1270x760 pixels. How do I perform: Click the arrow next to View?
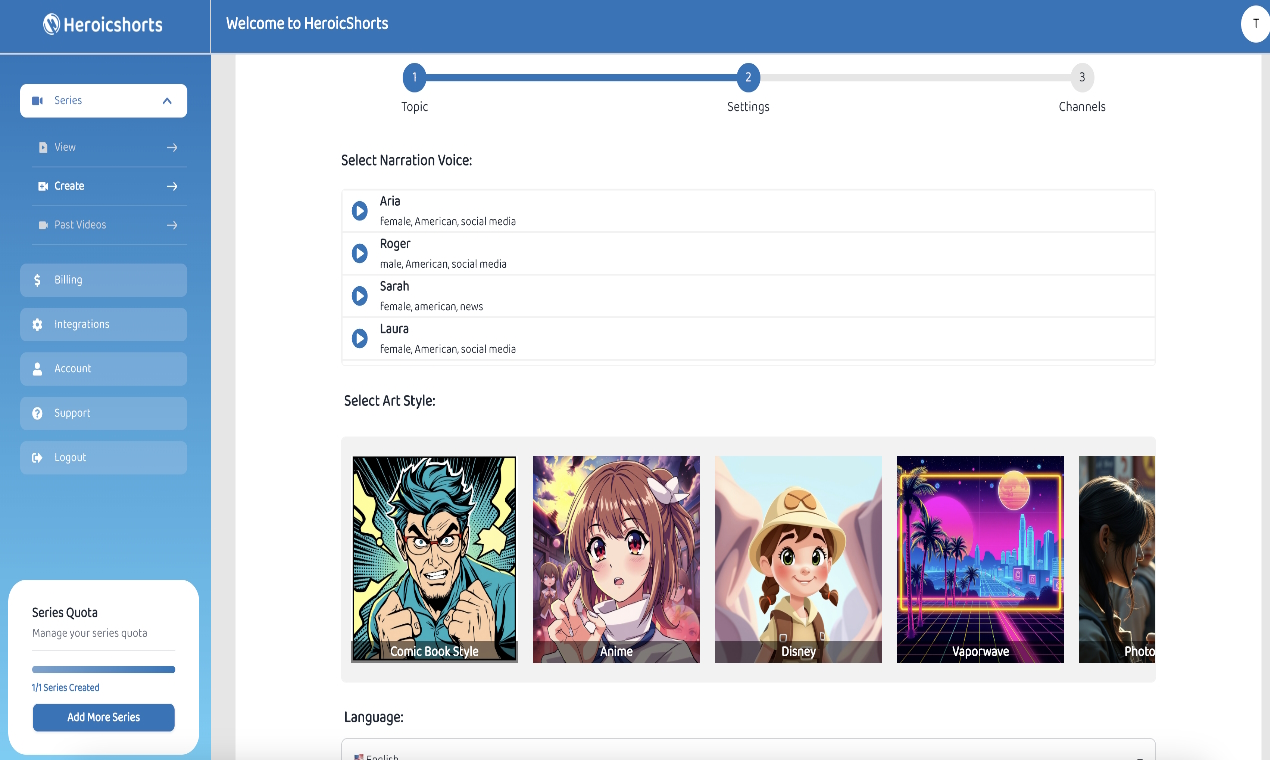point(172,148)
